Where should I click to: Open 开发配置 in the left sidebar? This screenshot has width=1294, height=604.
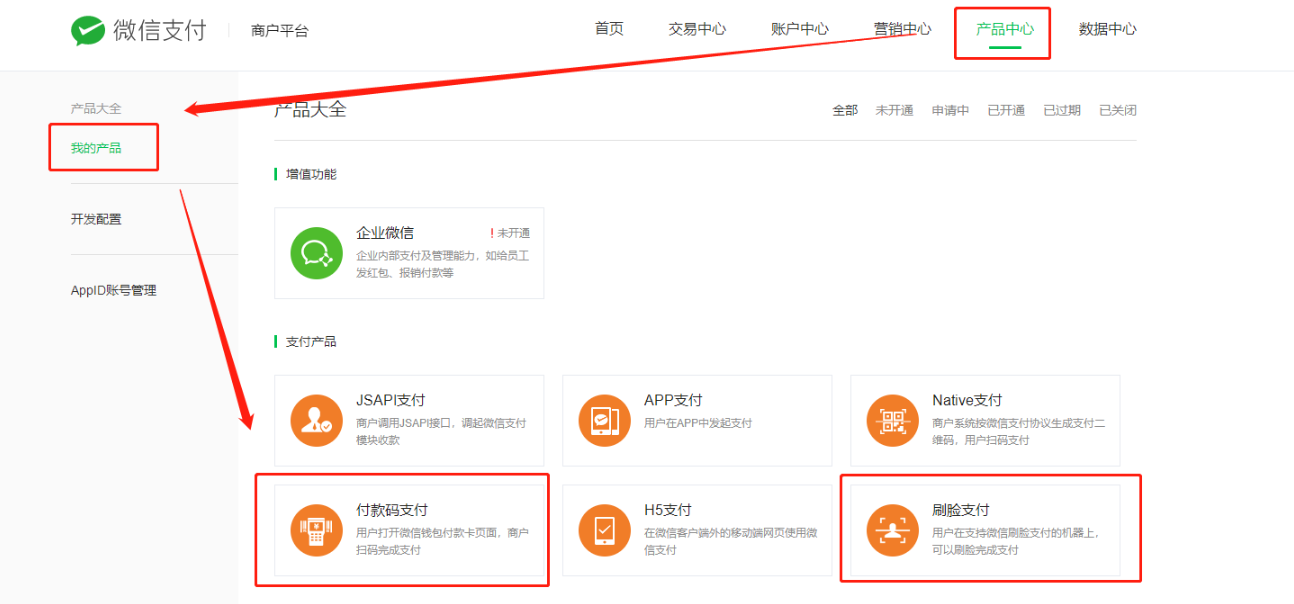click(96, 219)
